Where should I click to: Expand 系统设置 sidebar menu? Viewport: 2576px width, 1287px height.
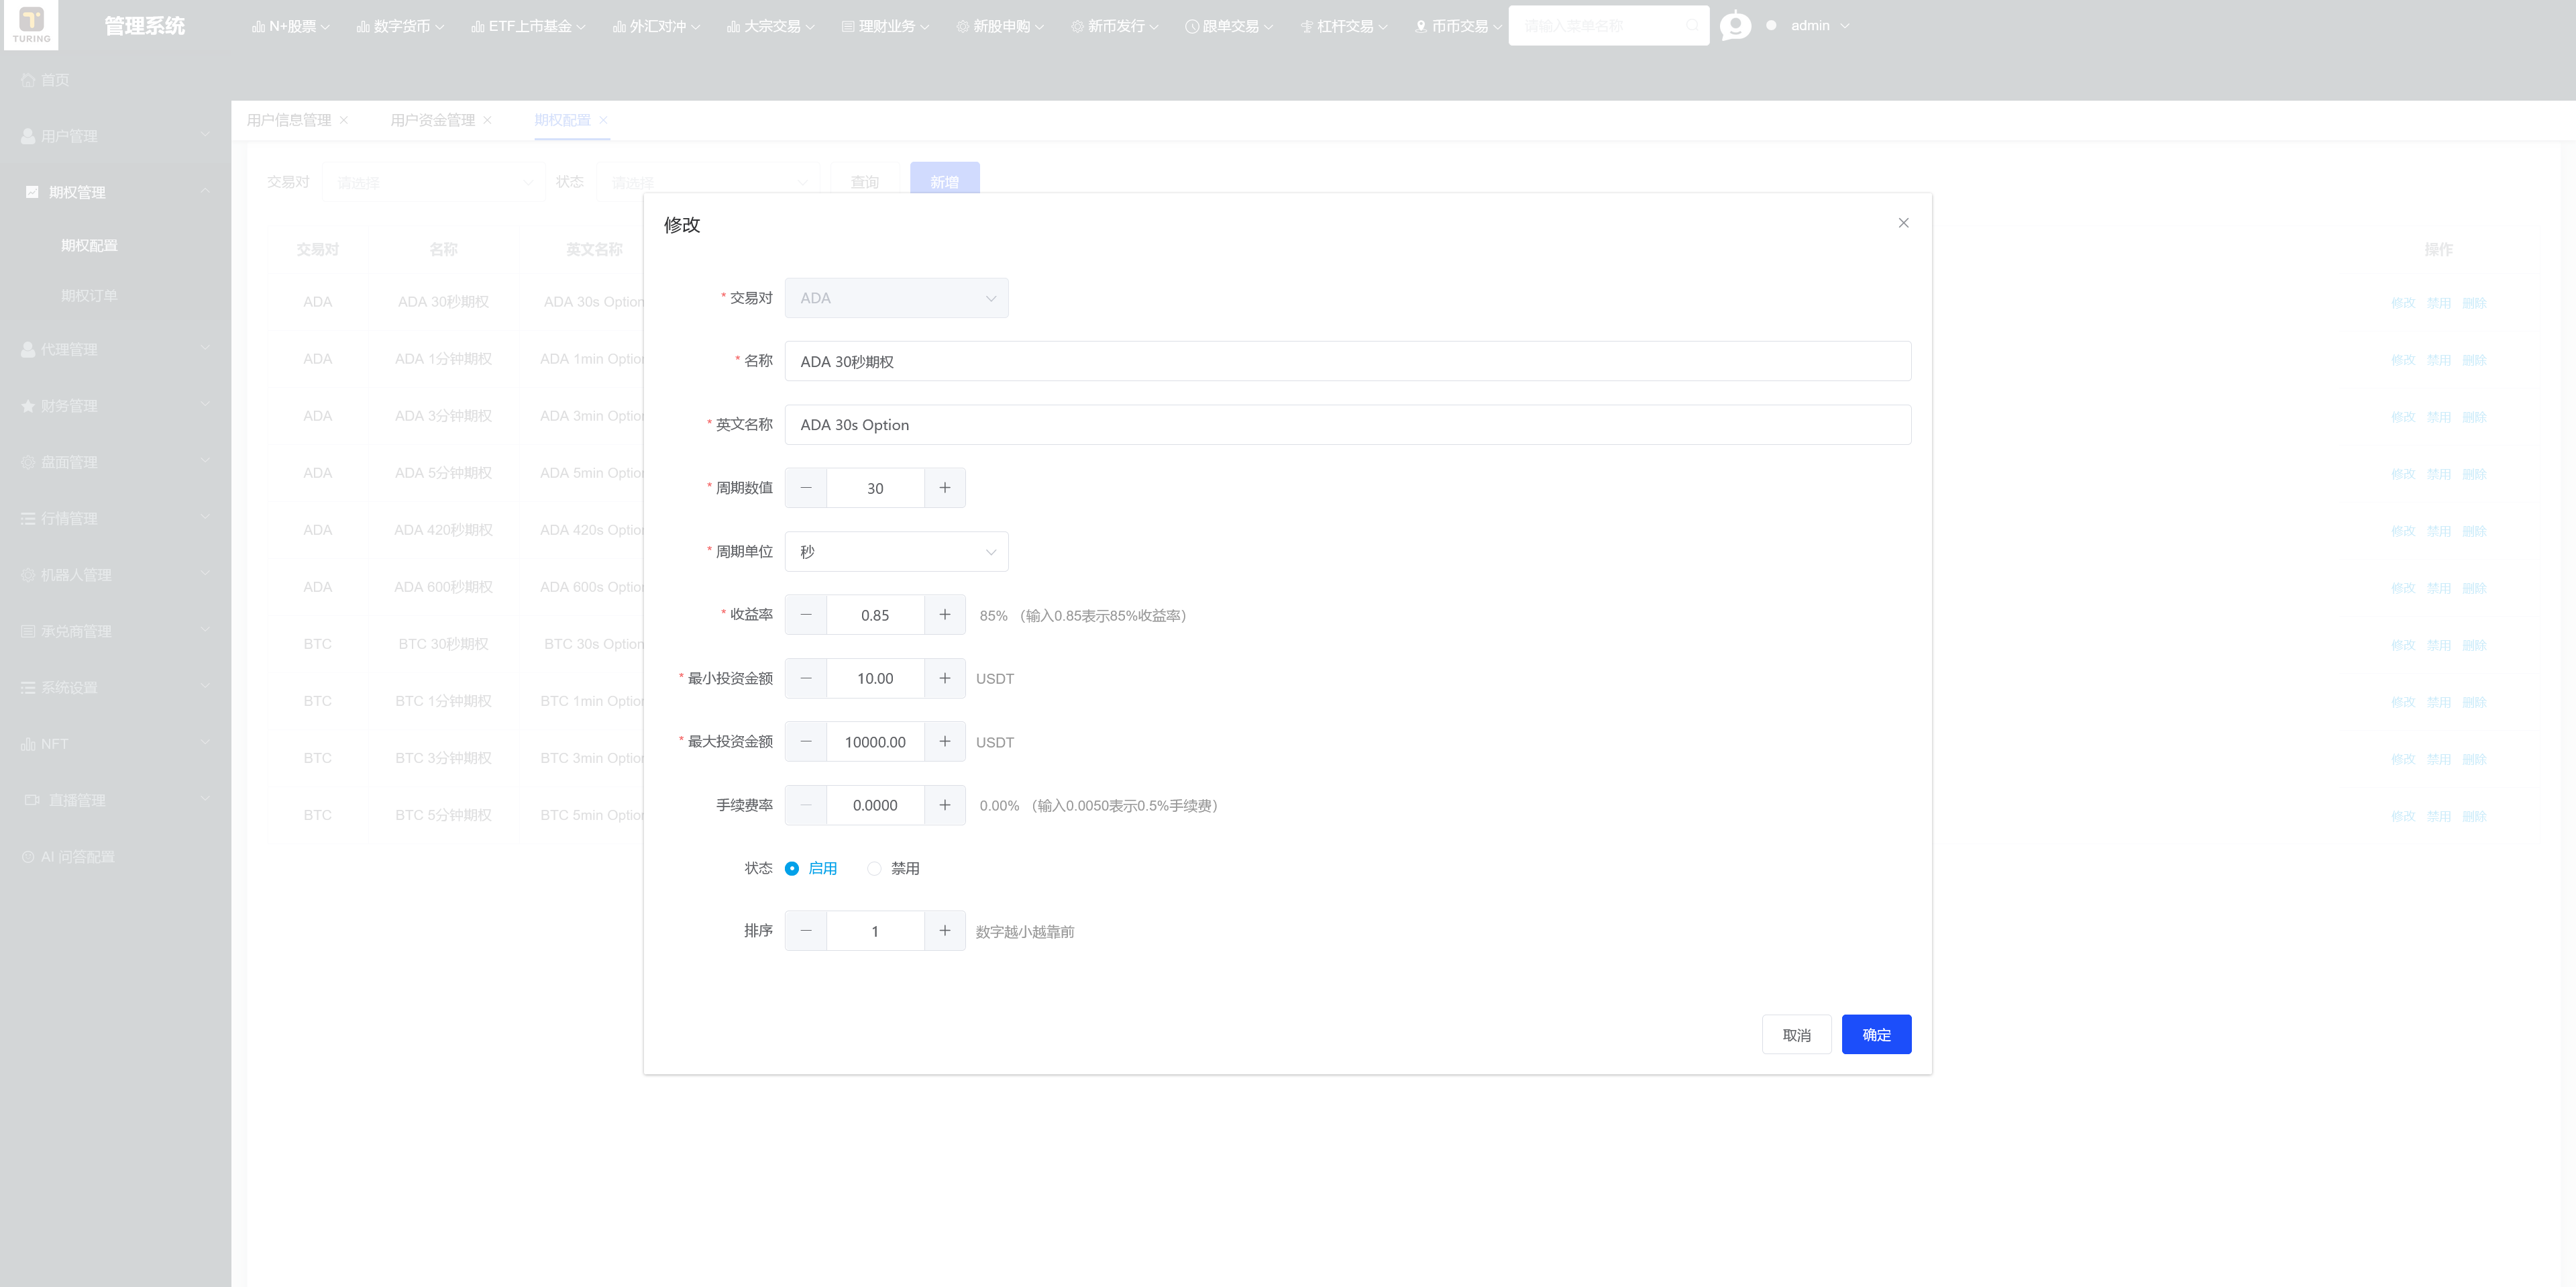tap(115, 687)
